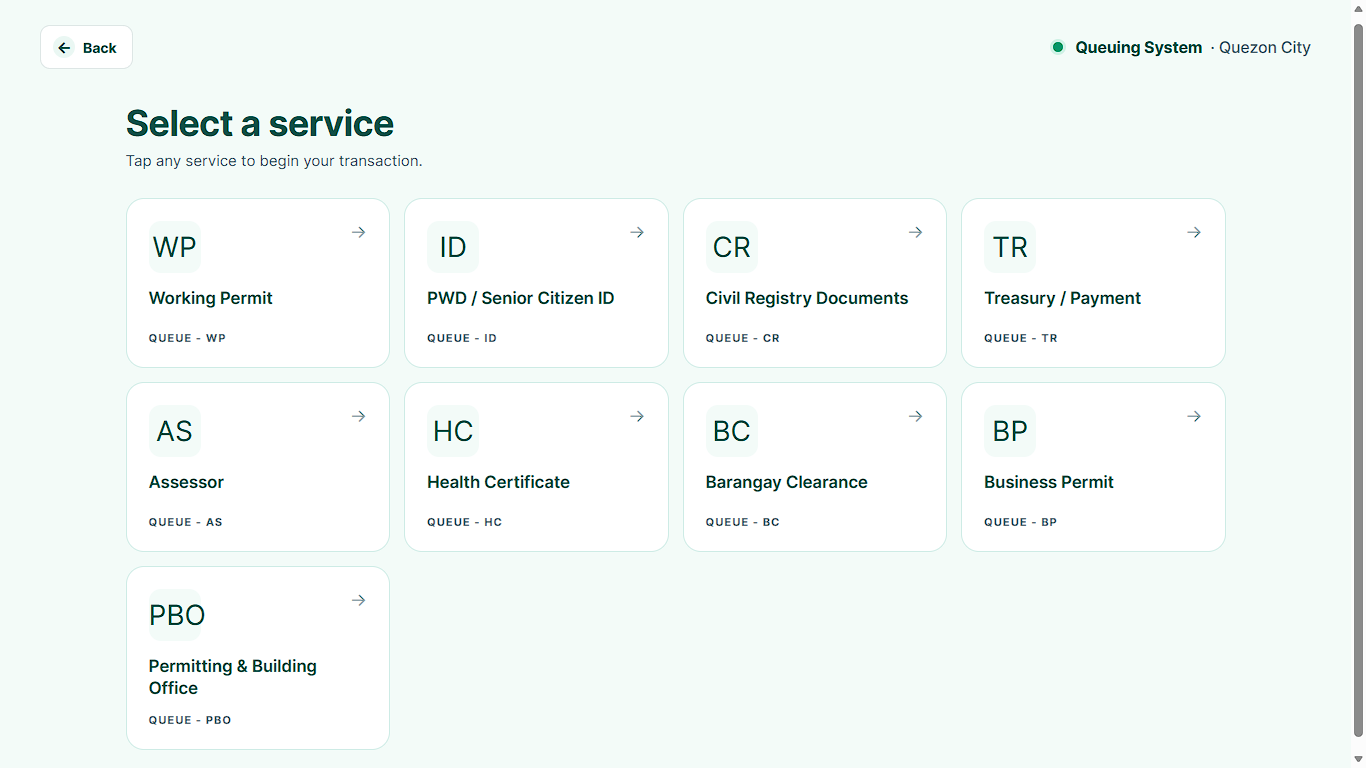Screen dimensions: 1366x768
Task: Click the CR badge icon
Action: 732,247
